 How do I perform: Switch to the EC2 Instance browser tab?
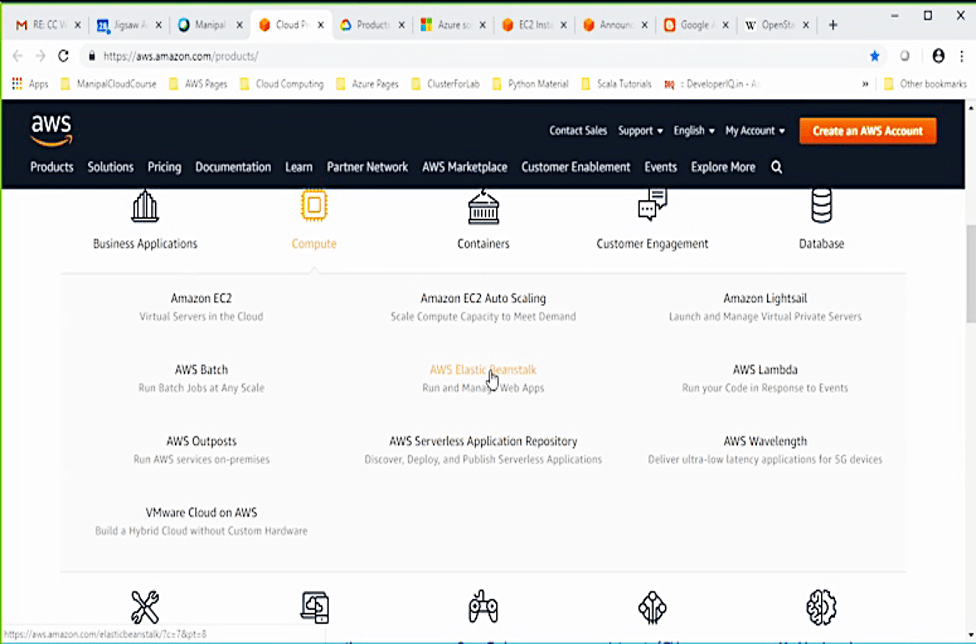[x=533, y=25]
